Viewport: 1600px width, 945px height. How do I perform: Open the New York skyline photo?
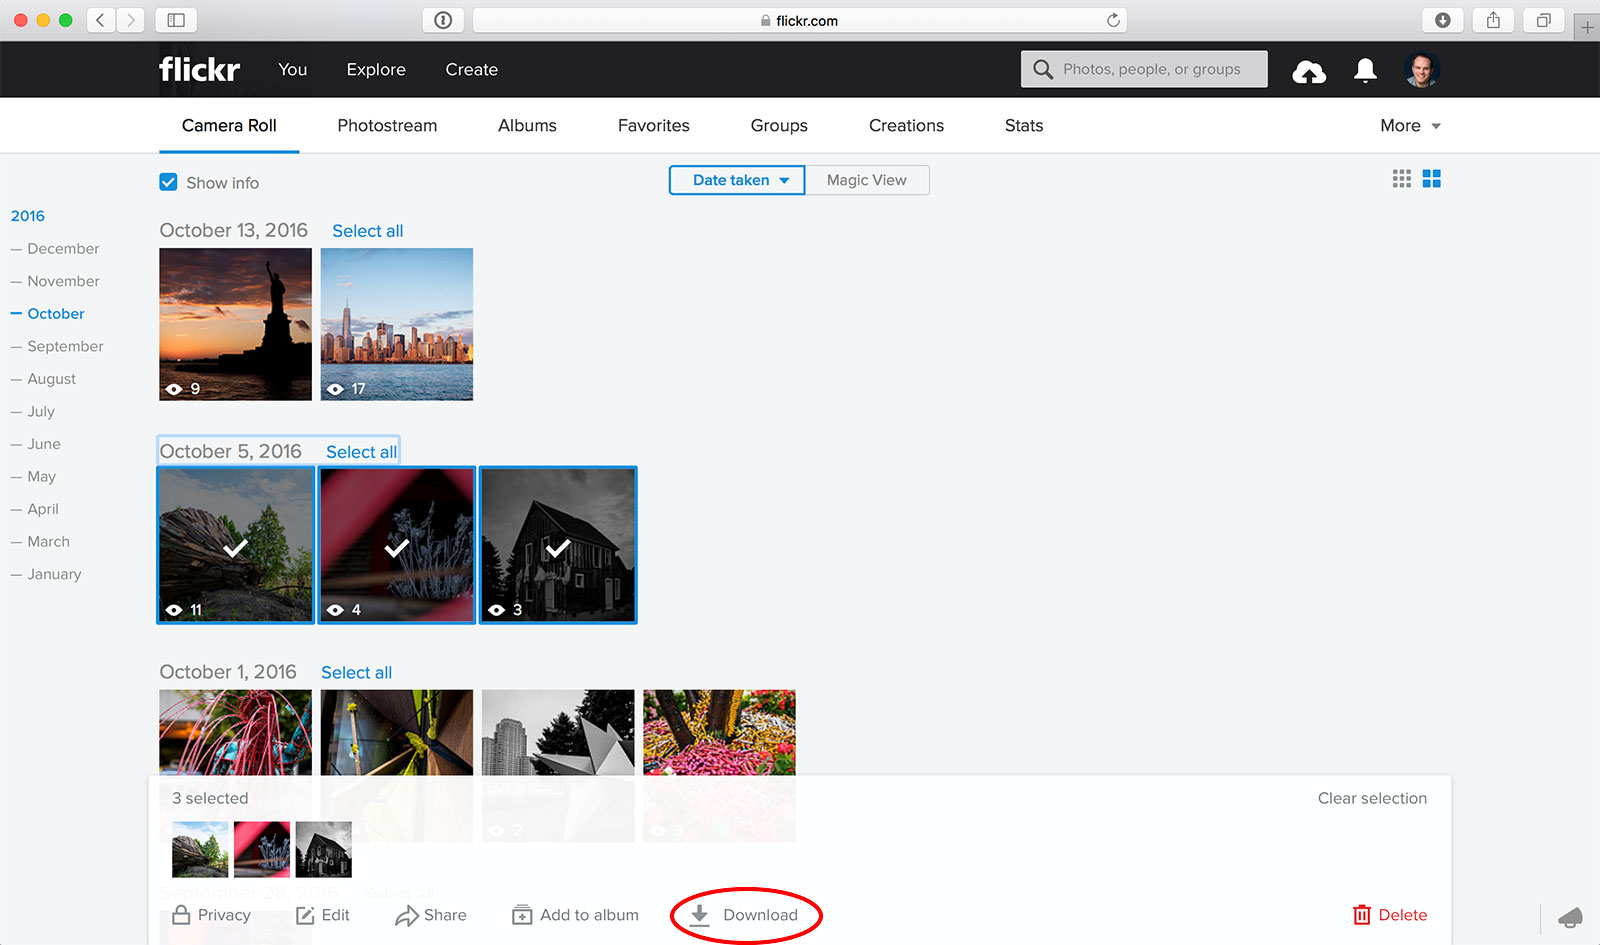(397, 324)
